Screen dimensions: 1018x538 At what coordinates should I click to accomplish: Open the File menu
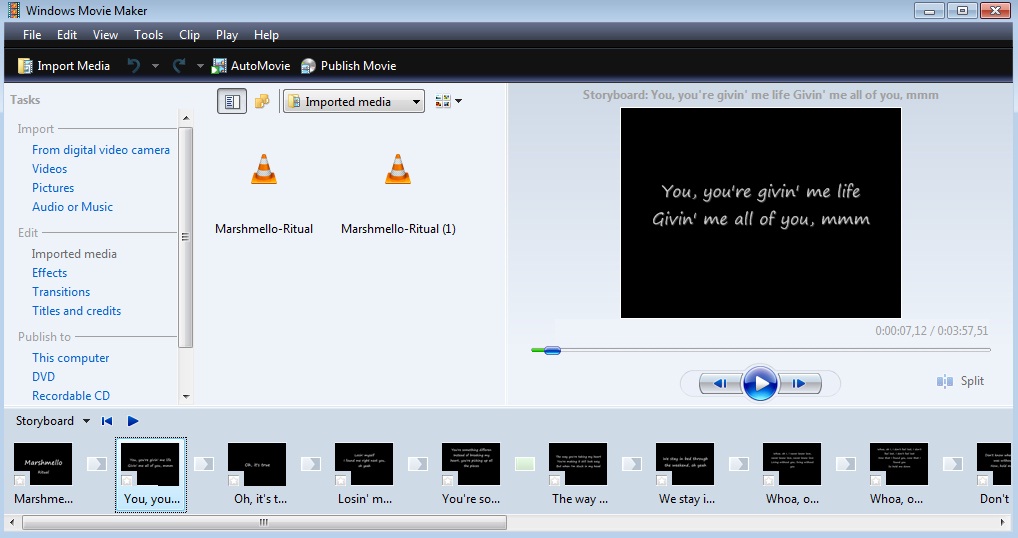[x=32, y=35]
